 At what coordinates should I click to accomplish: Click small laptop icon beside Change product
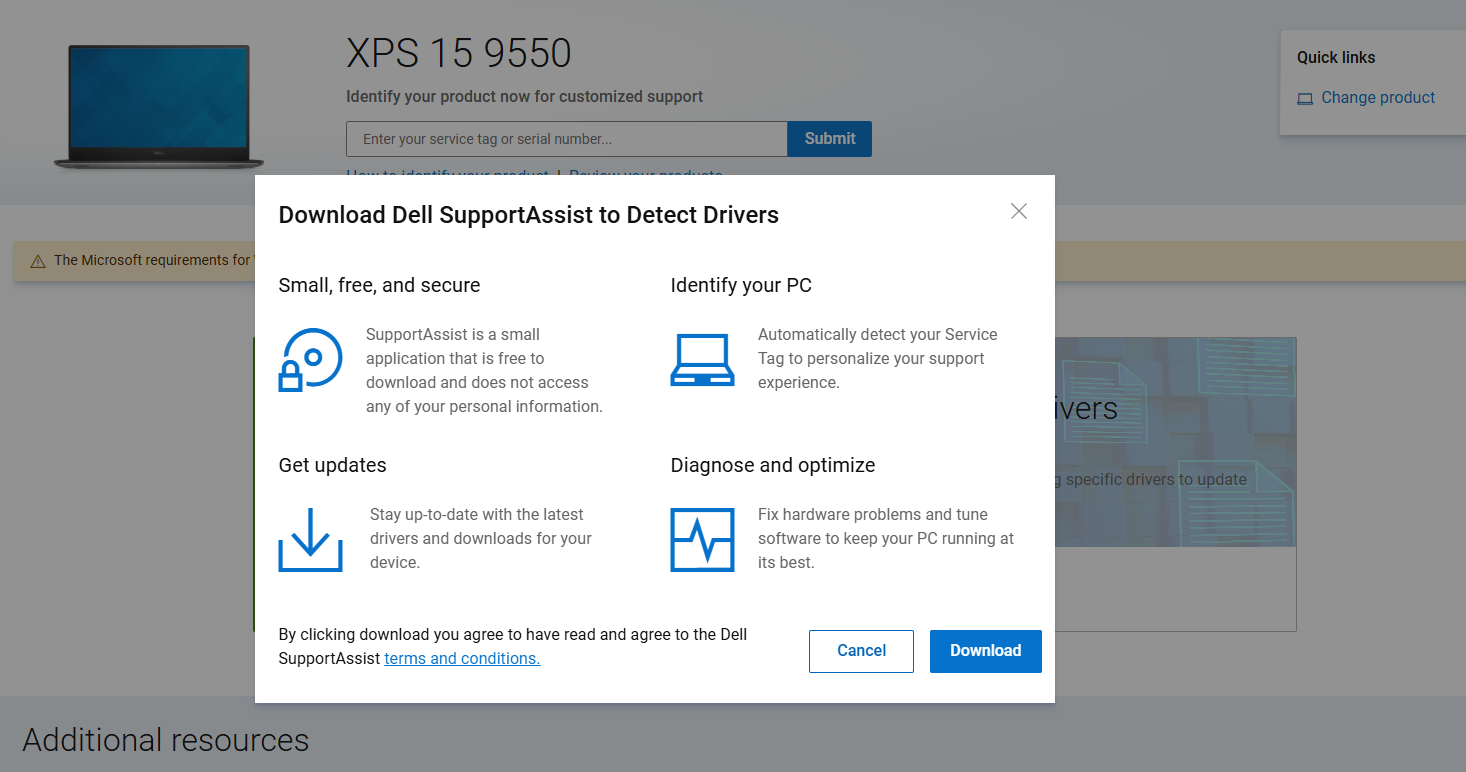[x=1304, y=98]
